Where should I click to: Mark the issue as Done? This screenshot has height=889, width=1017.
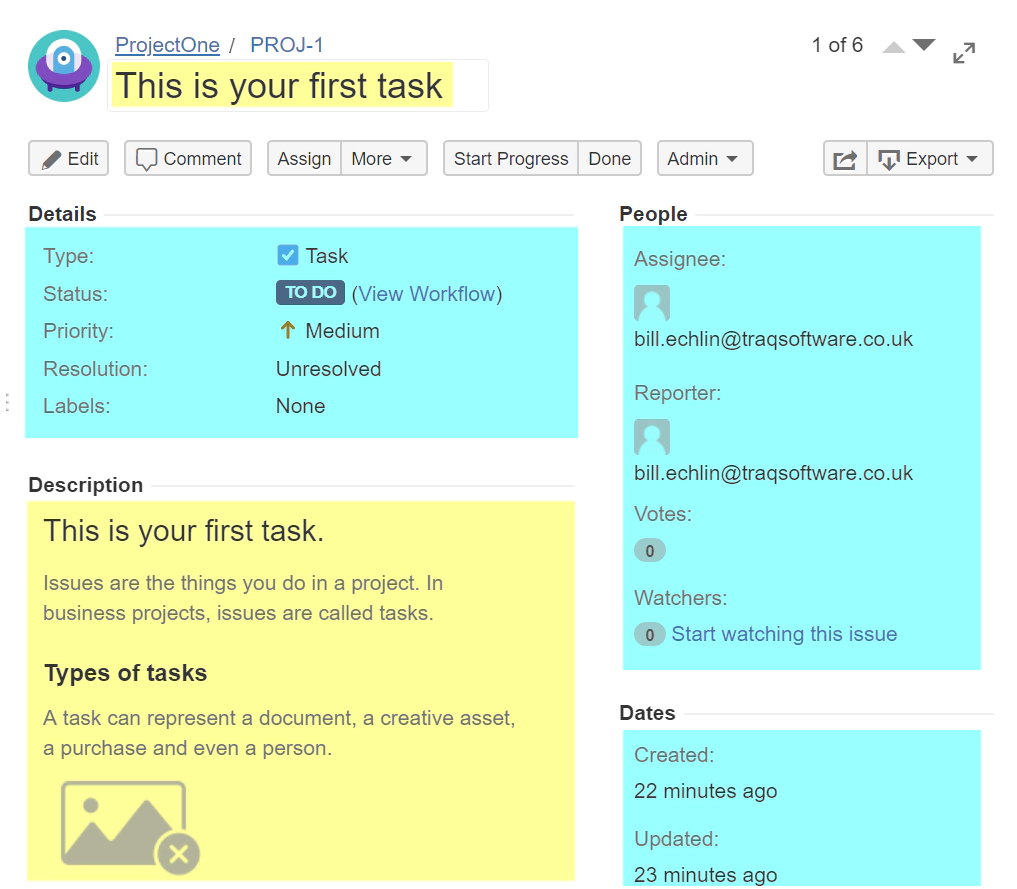[609, 159]
